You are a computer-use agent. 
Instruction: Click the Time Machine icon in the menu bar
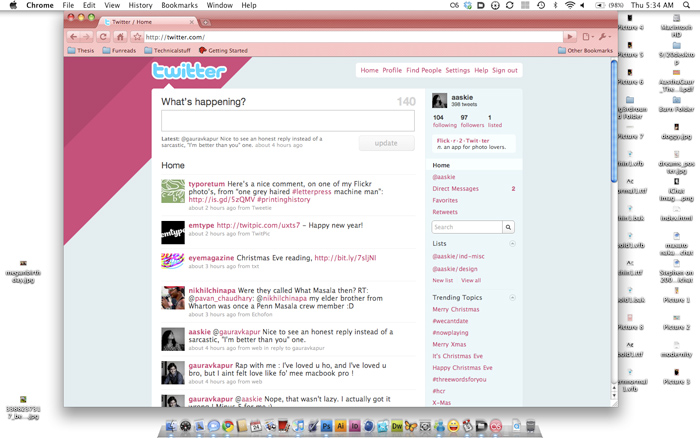coord(541,5)
